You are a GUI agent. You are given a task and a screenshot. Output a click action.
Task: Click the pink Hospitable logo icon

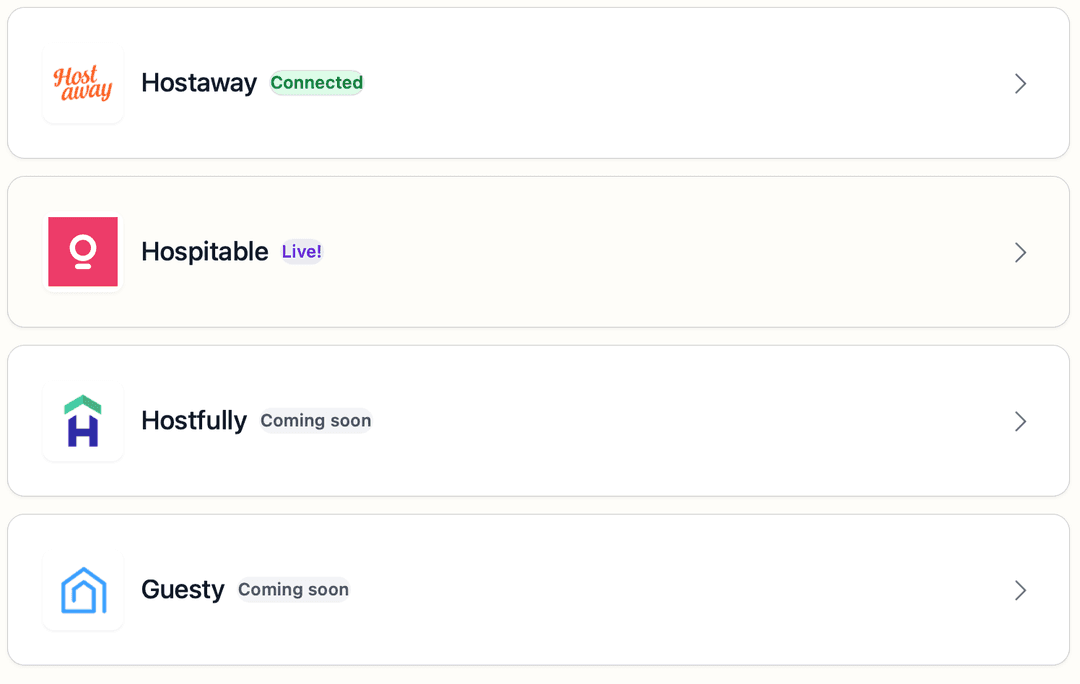coord(83,252)
